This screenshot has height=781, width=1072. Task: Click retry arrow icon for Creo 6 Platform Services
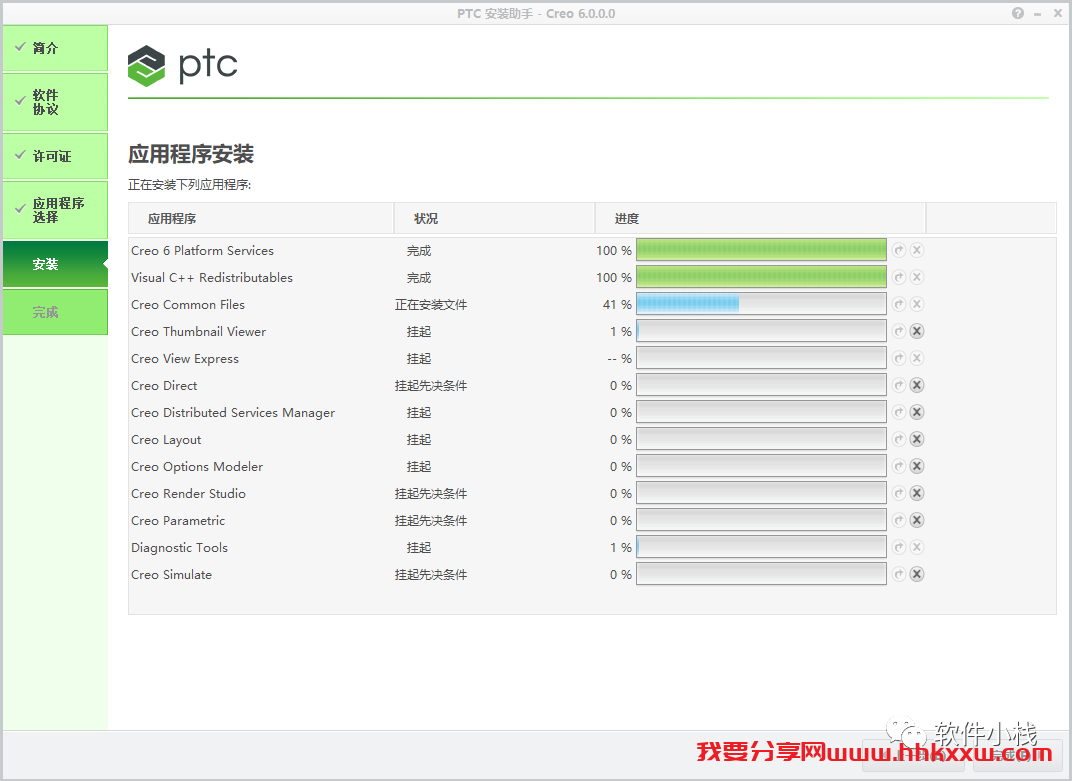899,250
